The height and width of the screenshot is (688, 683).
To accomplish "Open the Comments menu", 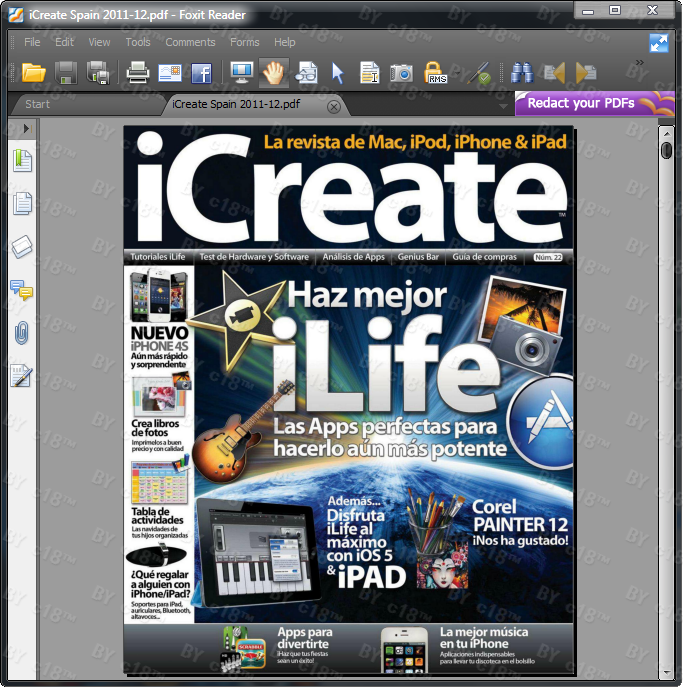I will click(x=190, y=42).
